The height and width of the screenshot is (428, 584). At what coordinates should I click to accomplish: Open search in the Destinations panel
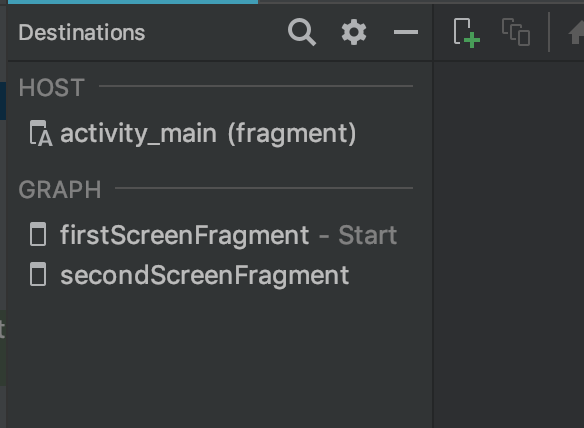[x=302, y=32]
